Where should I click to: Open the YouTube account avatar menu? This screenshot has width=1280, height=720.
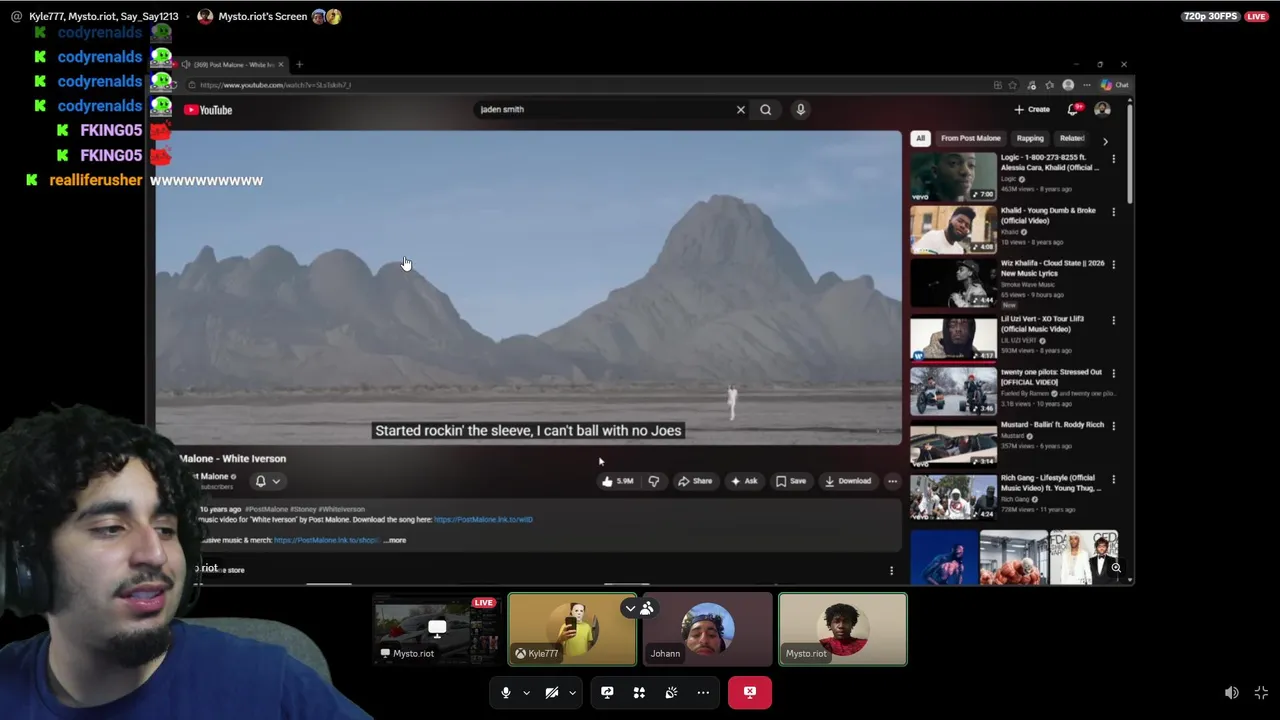point(1102,110)
